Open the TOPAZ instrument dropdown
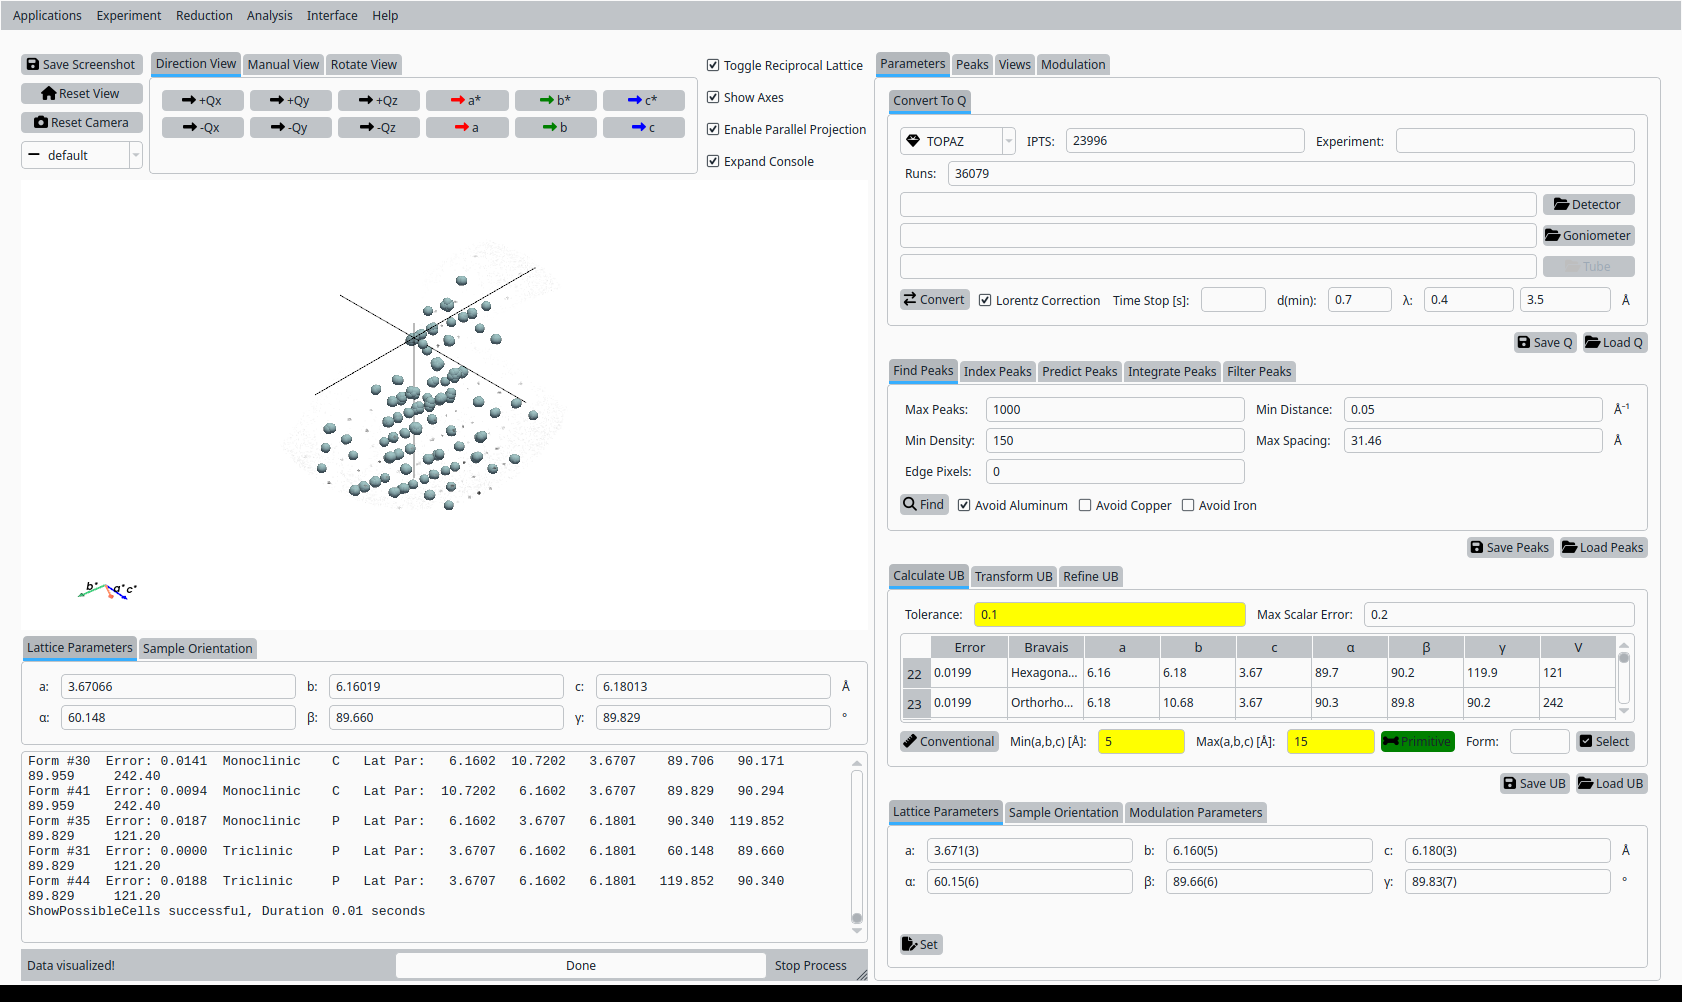The height and width of the screenshot is (1002, 1682). (957, 142)
